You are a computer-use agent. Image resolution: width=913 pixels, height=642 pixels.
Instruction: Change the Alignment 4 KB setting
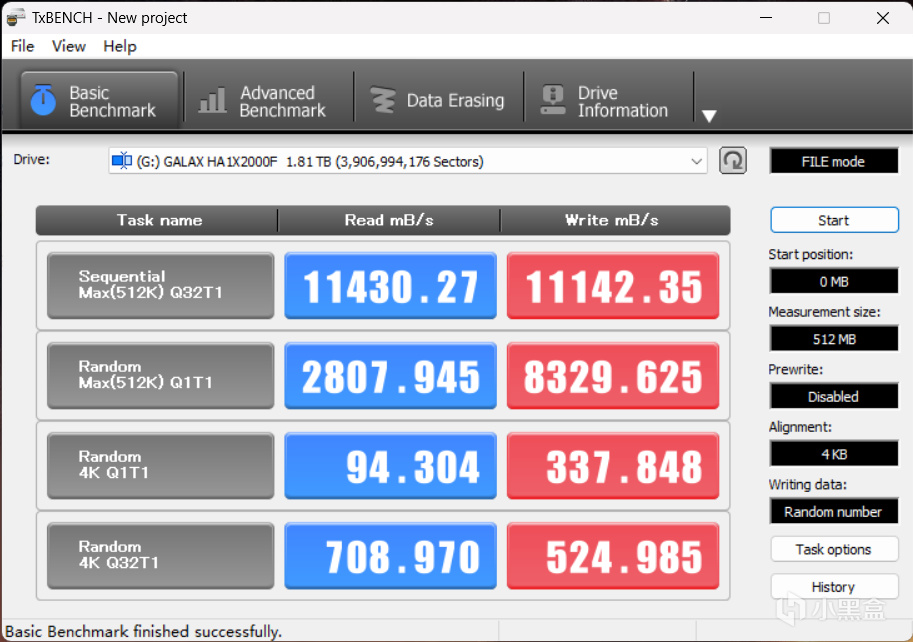(x=833, y=454)
